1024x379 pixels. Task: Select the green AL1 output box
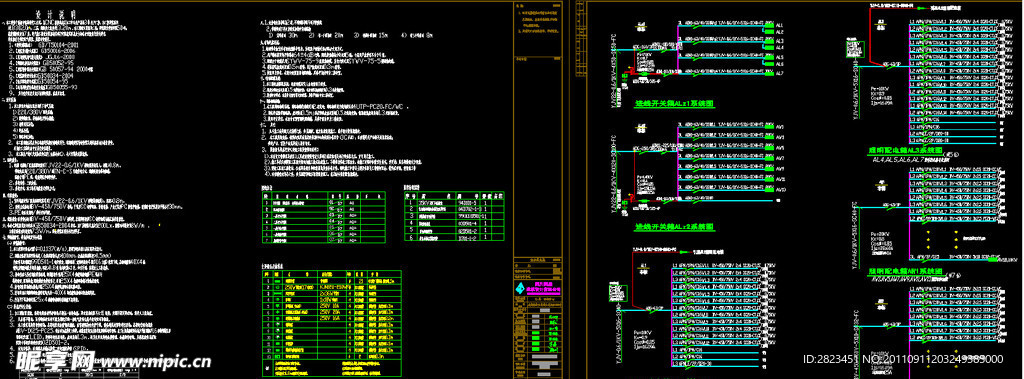770,25
